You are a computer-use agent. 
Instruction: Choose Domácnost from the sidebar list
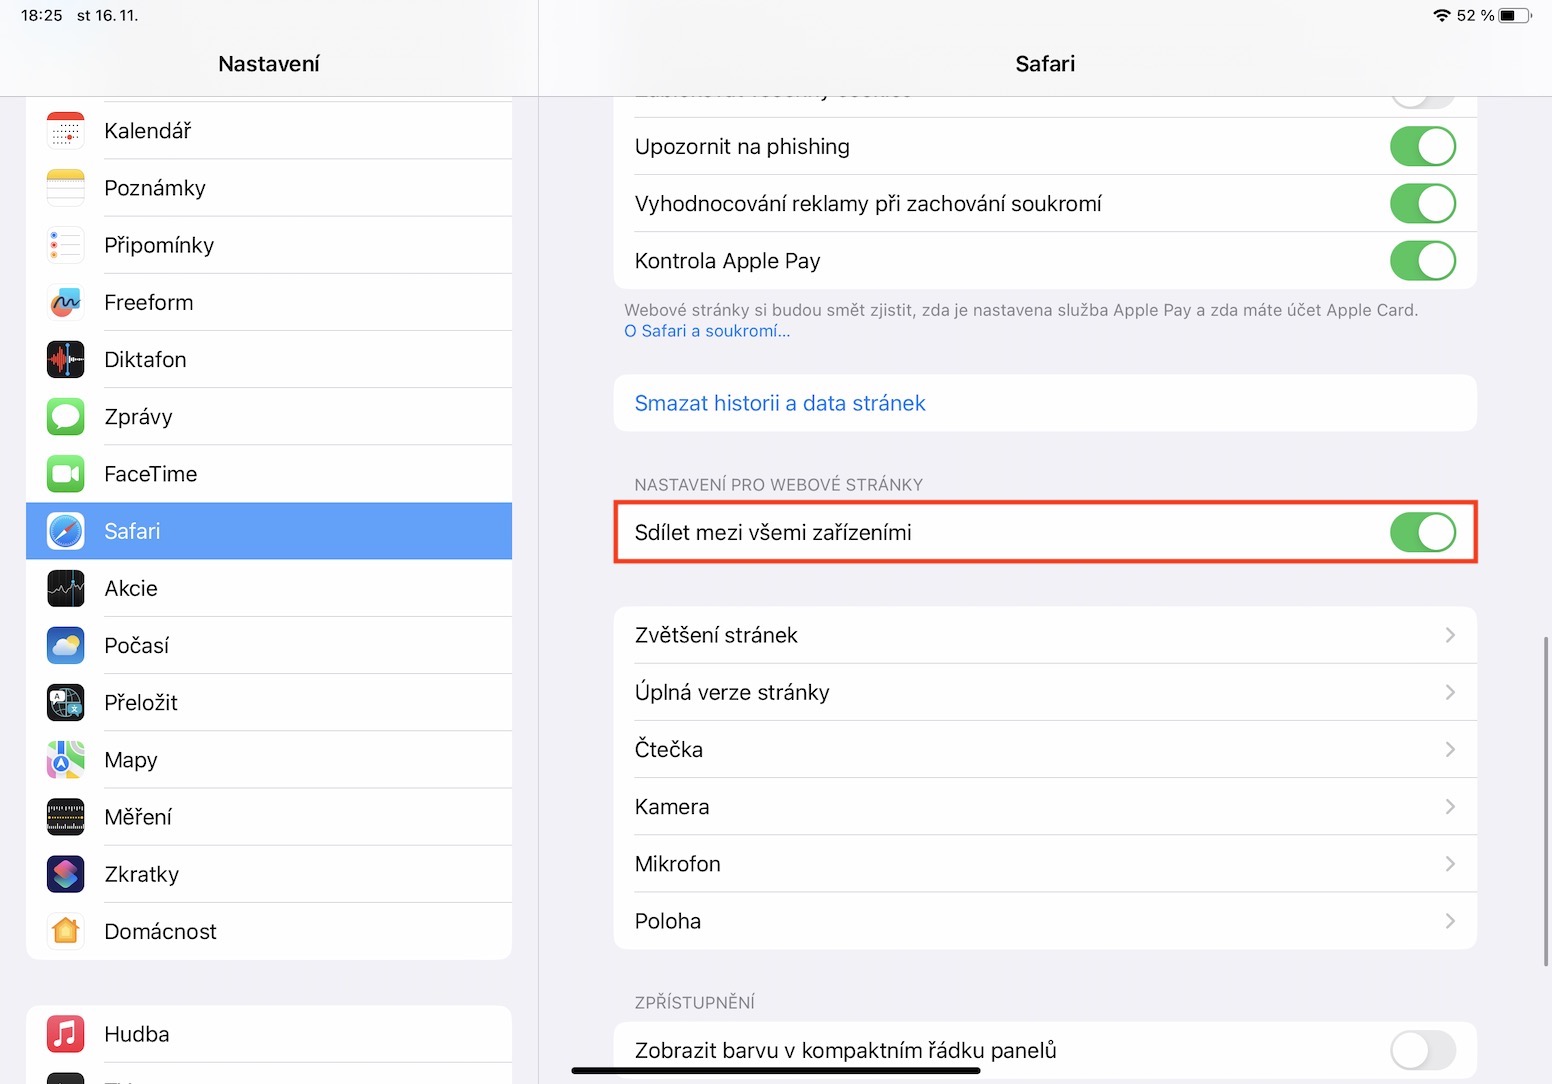click(x=160, y=932)
